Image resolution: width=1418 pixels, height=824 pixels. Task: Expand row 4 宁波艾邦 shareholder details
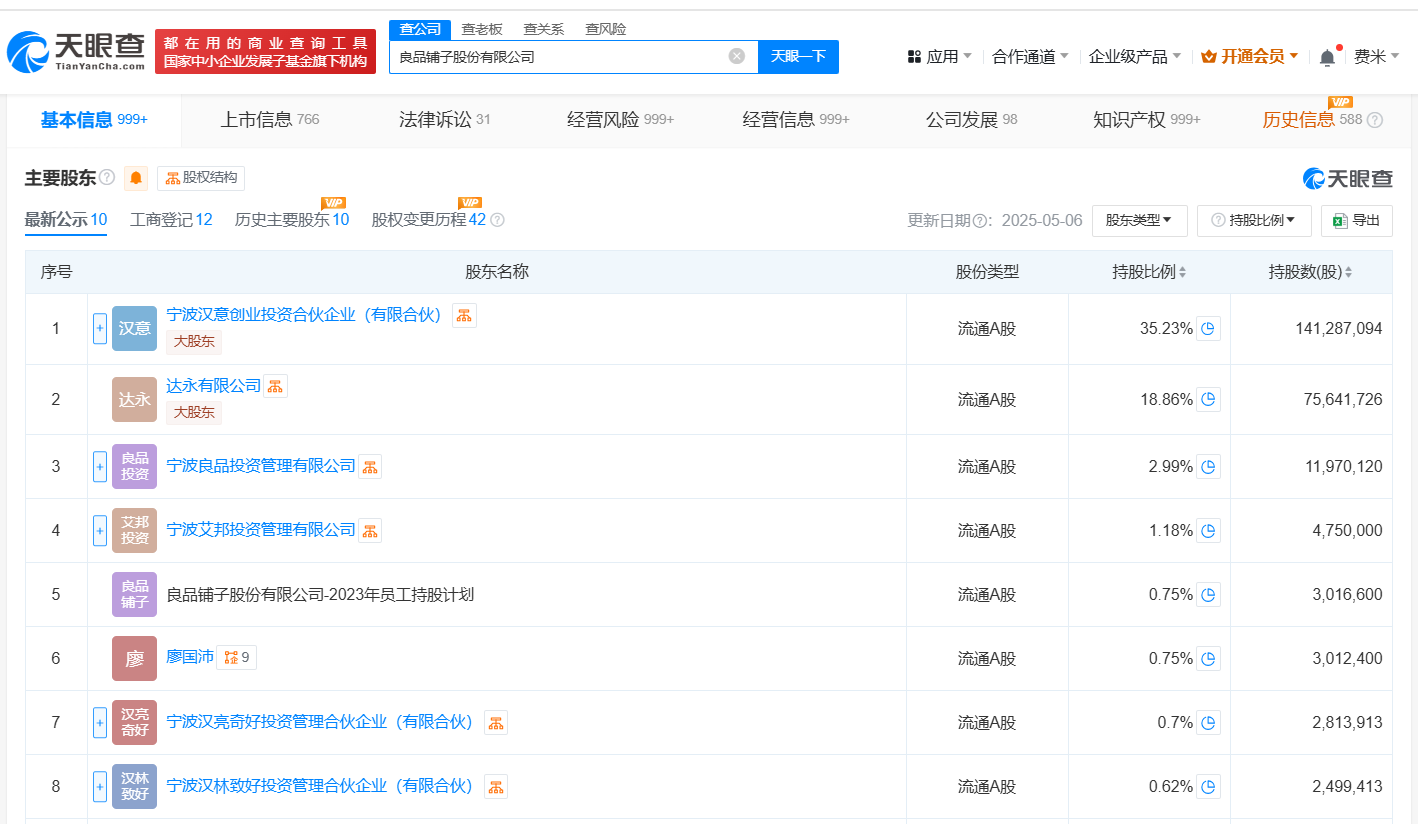coord(100,530)
